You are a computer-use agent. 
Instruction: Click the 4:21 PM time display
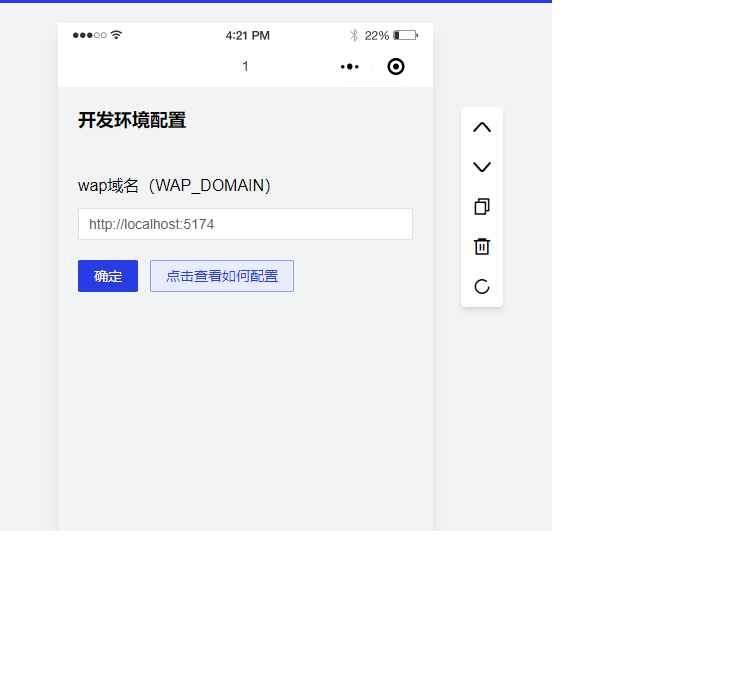point(247,35)
